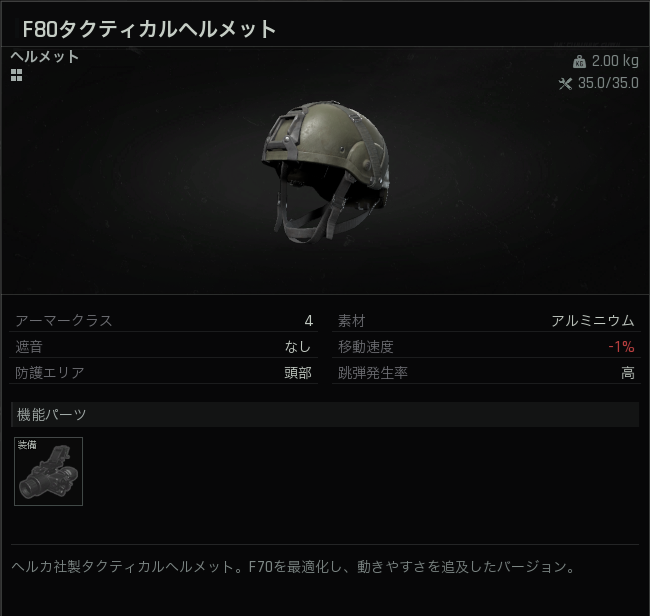Click the weight KG icon

point(580,62)
